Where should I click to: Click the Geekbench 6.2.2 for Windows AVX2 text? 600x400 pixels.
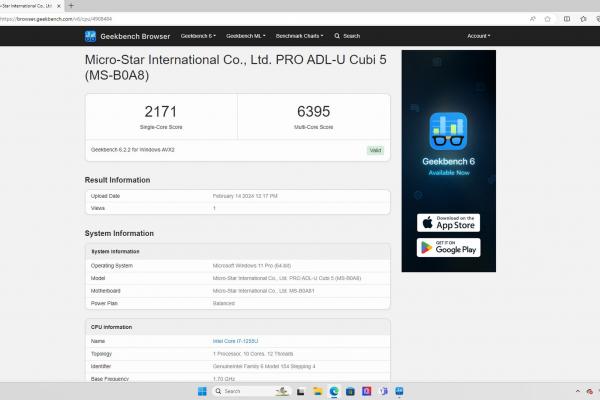click(132, 150)
